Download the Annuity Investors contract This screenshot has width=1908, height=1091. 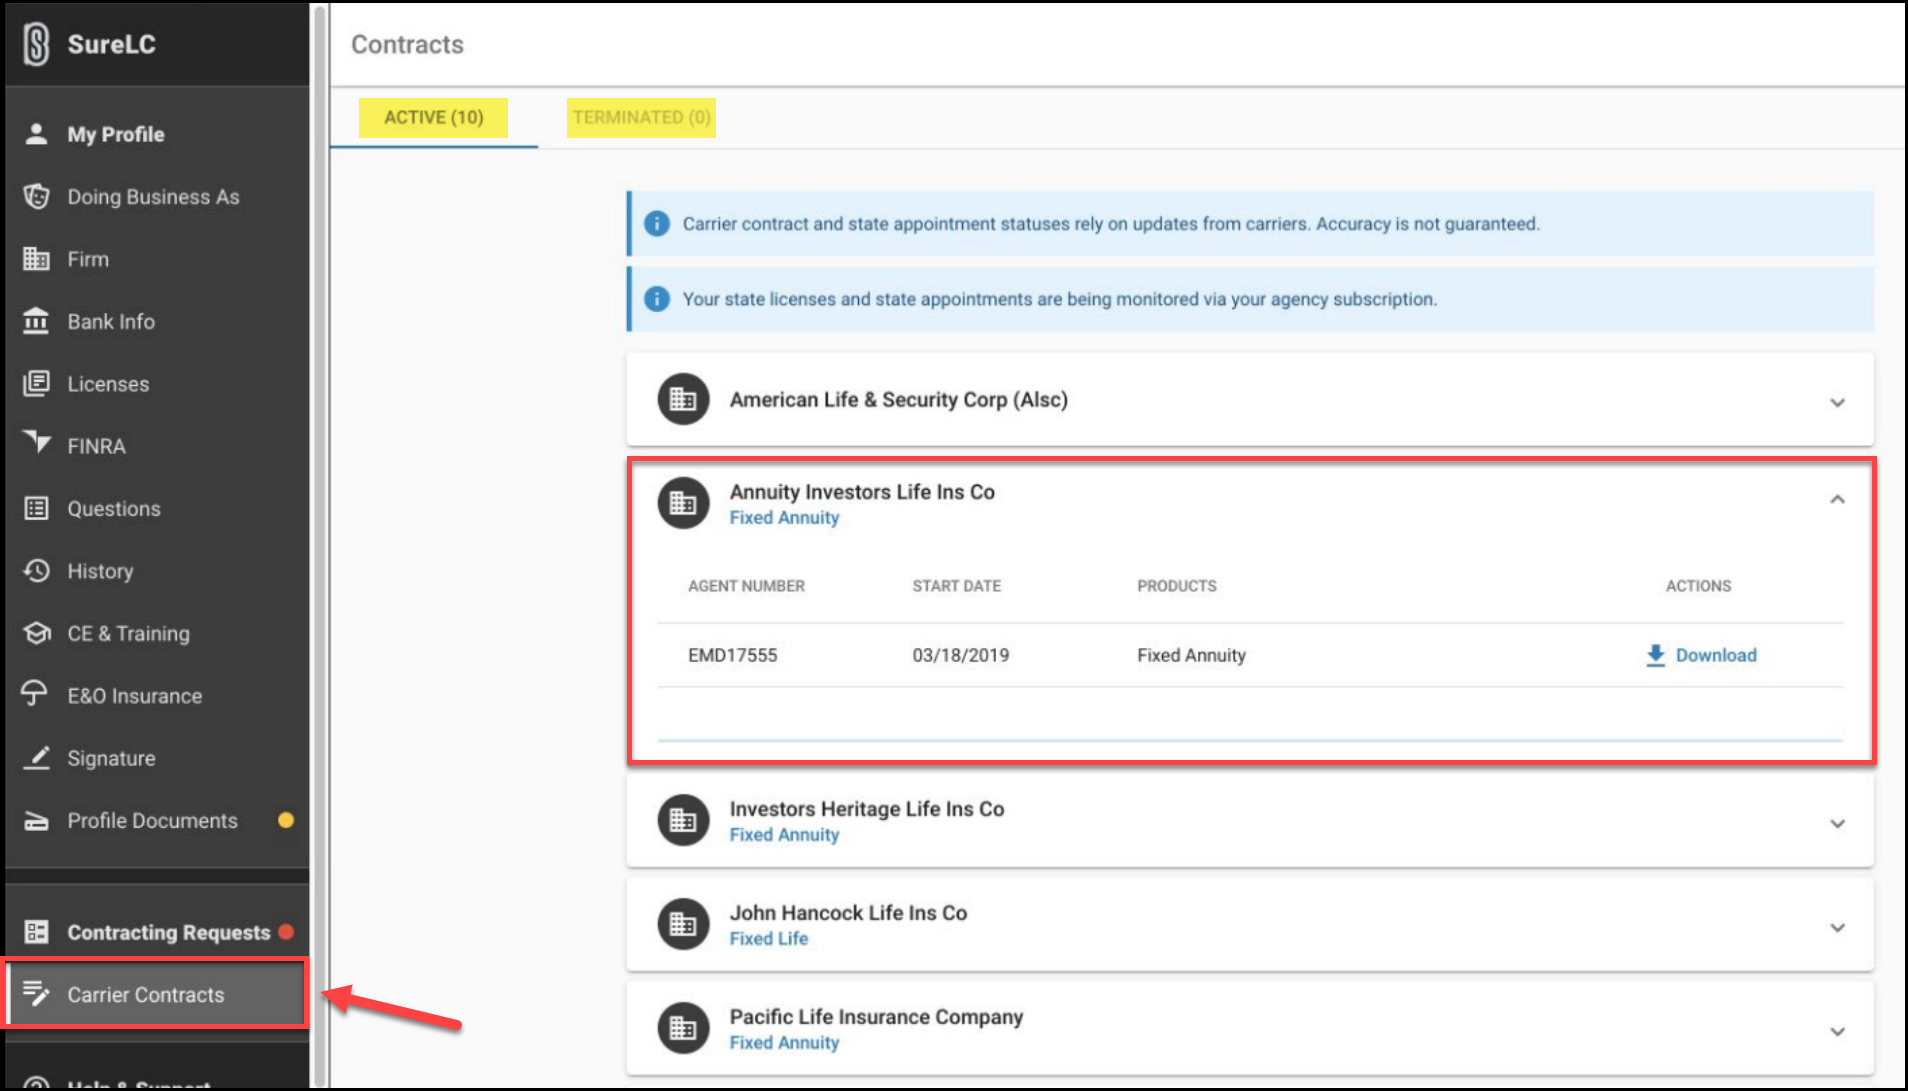(1701, 655)
